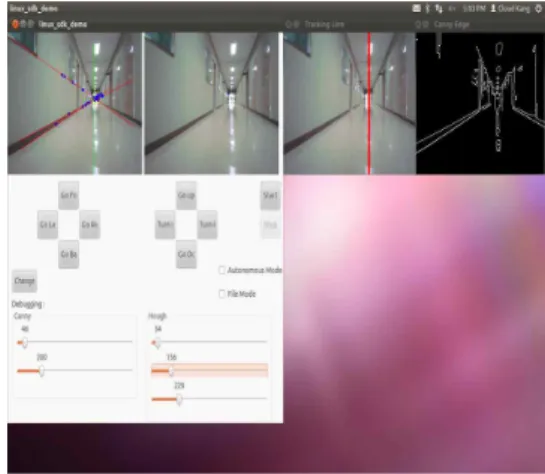The width and height of the screenshot is (545, 474).
Task: Open the sound volume indicator
Action: click(452, 8)
